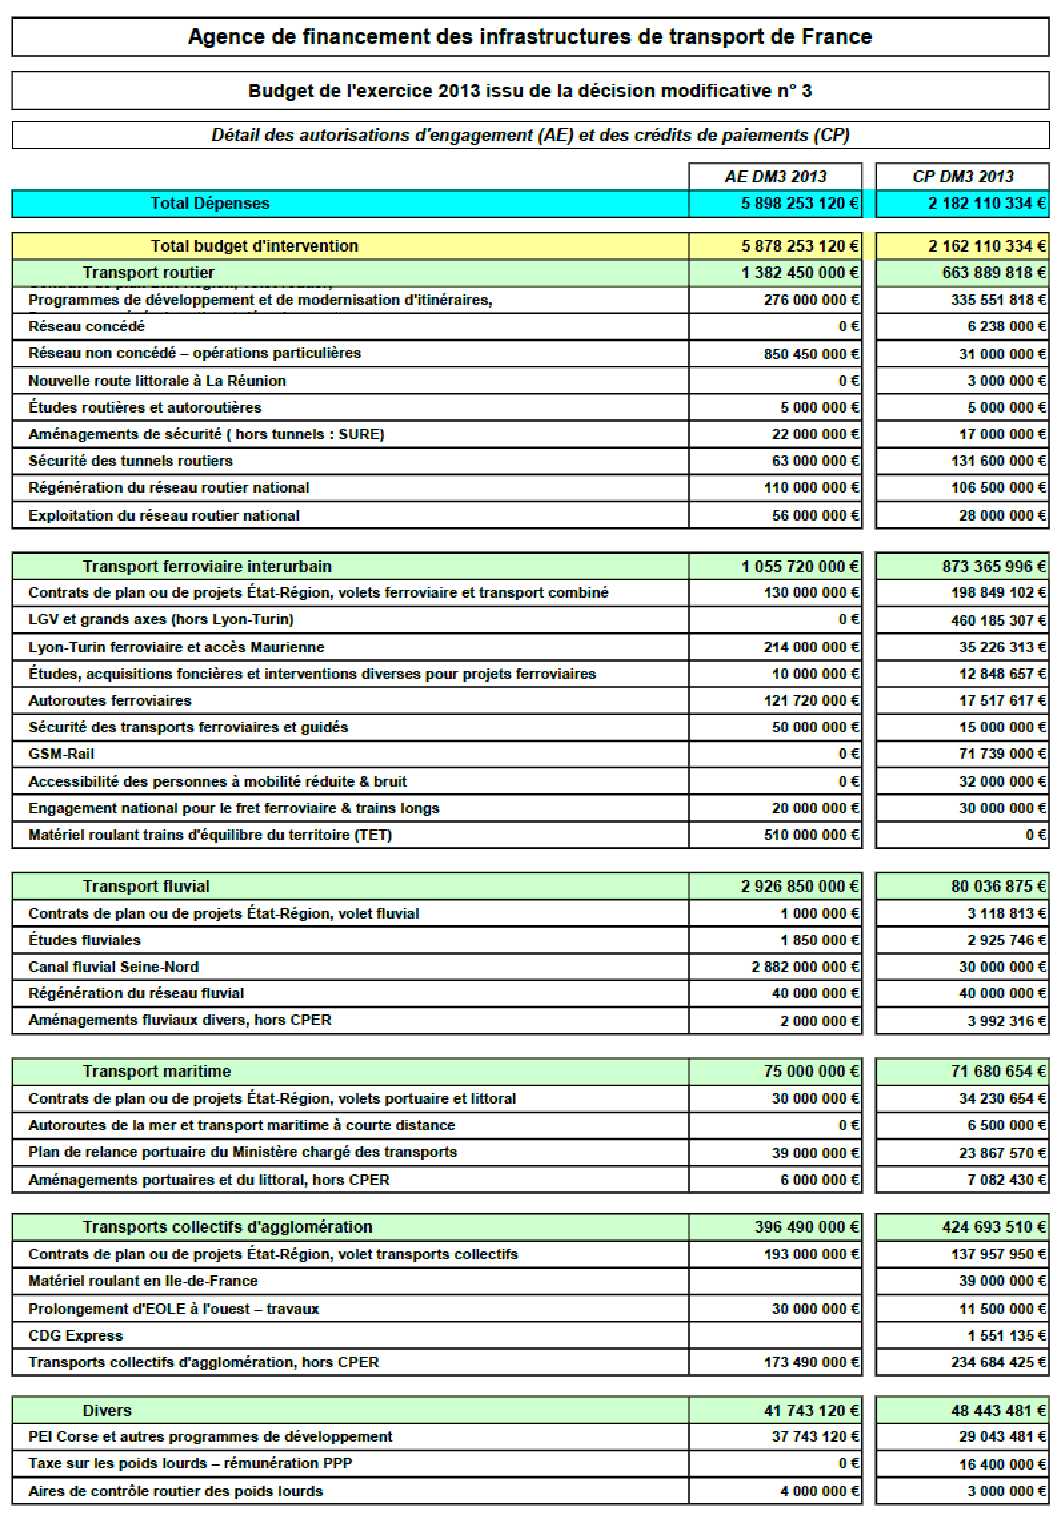Click the 'AE DM3 2013' column header
The height and width of the screenshot is (1514, 1060).
click(x=775, y=176)
